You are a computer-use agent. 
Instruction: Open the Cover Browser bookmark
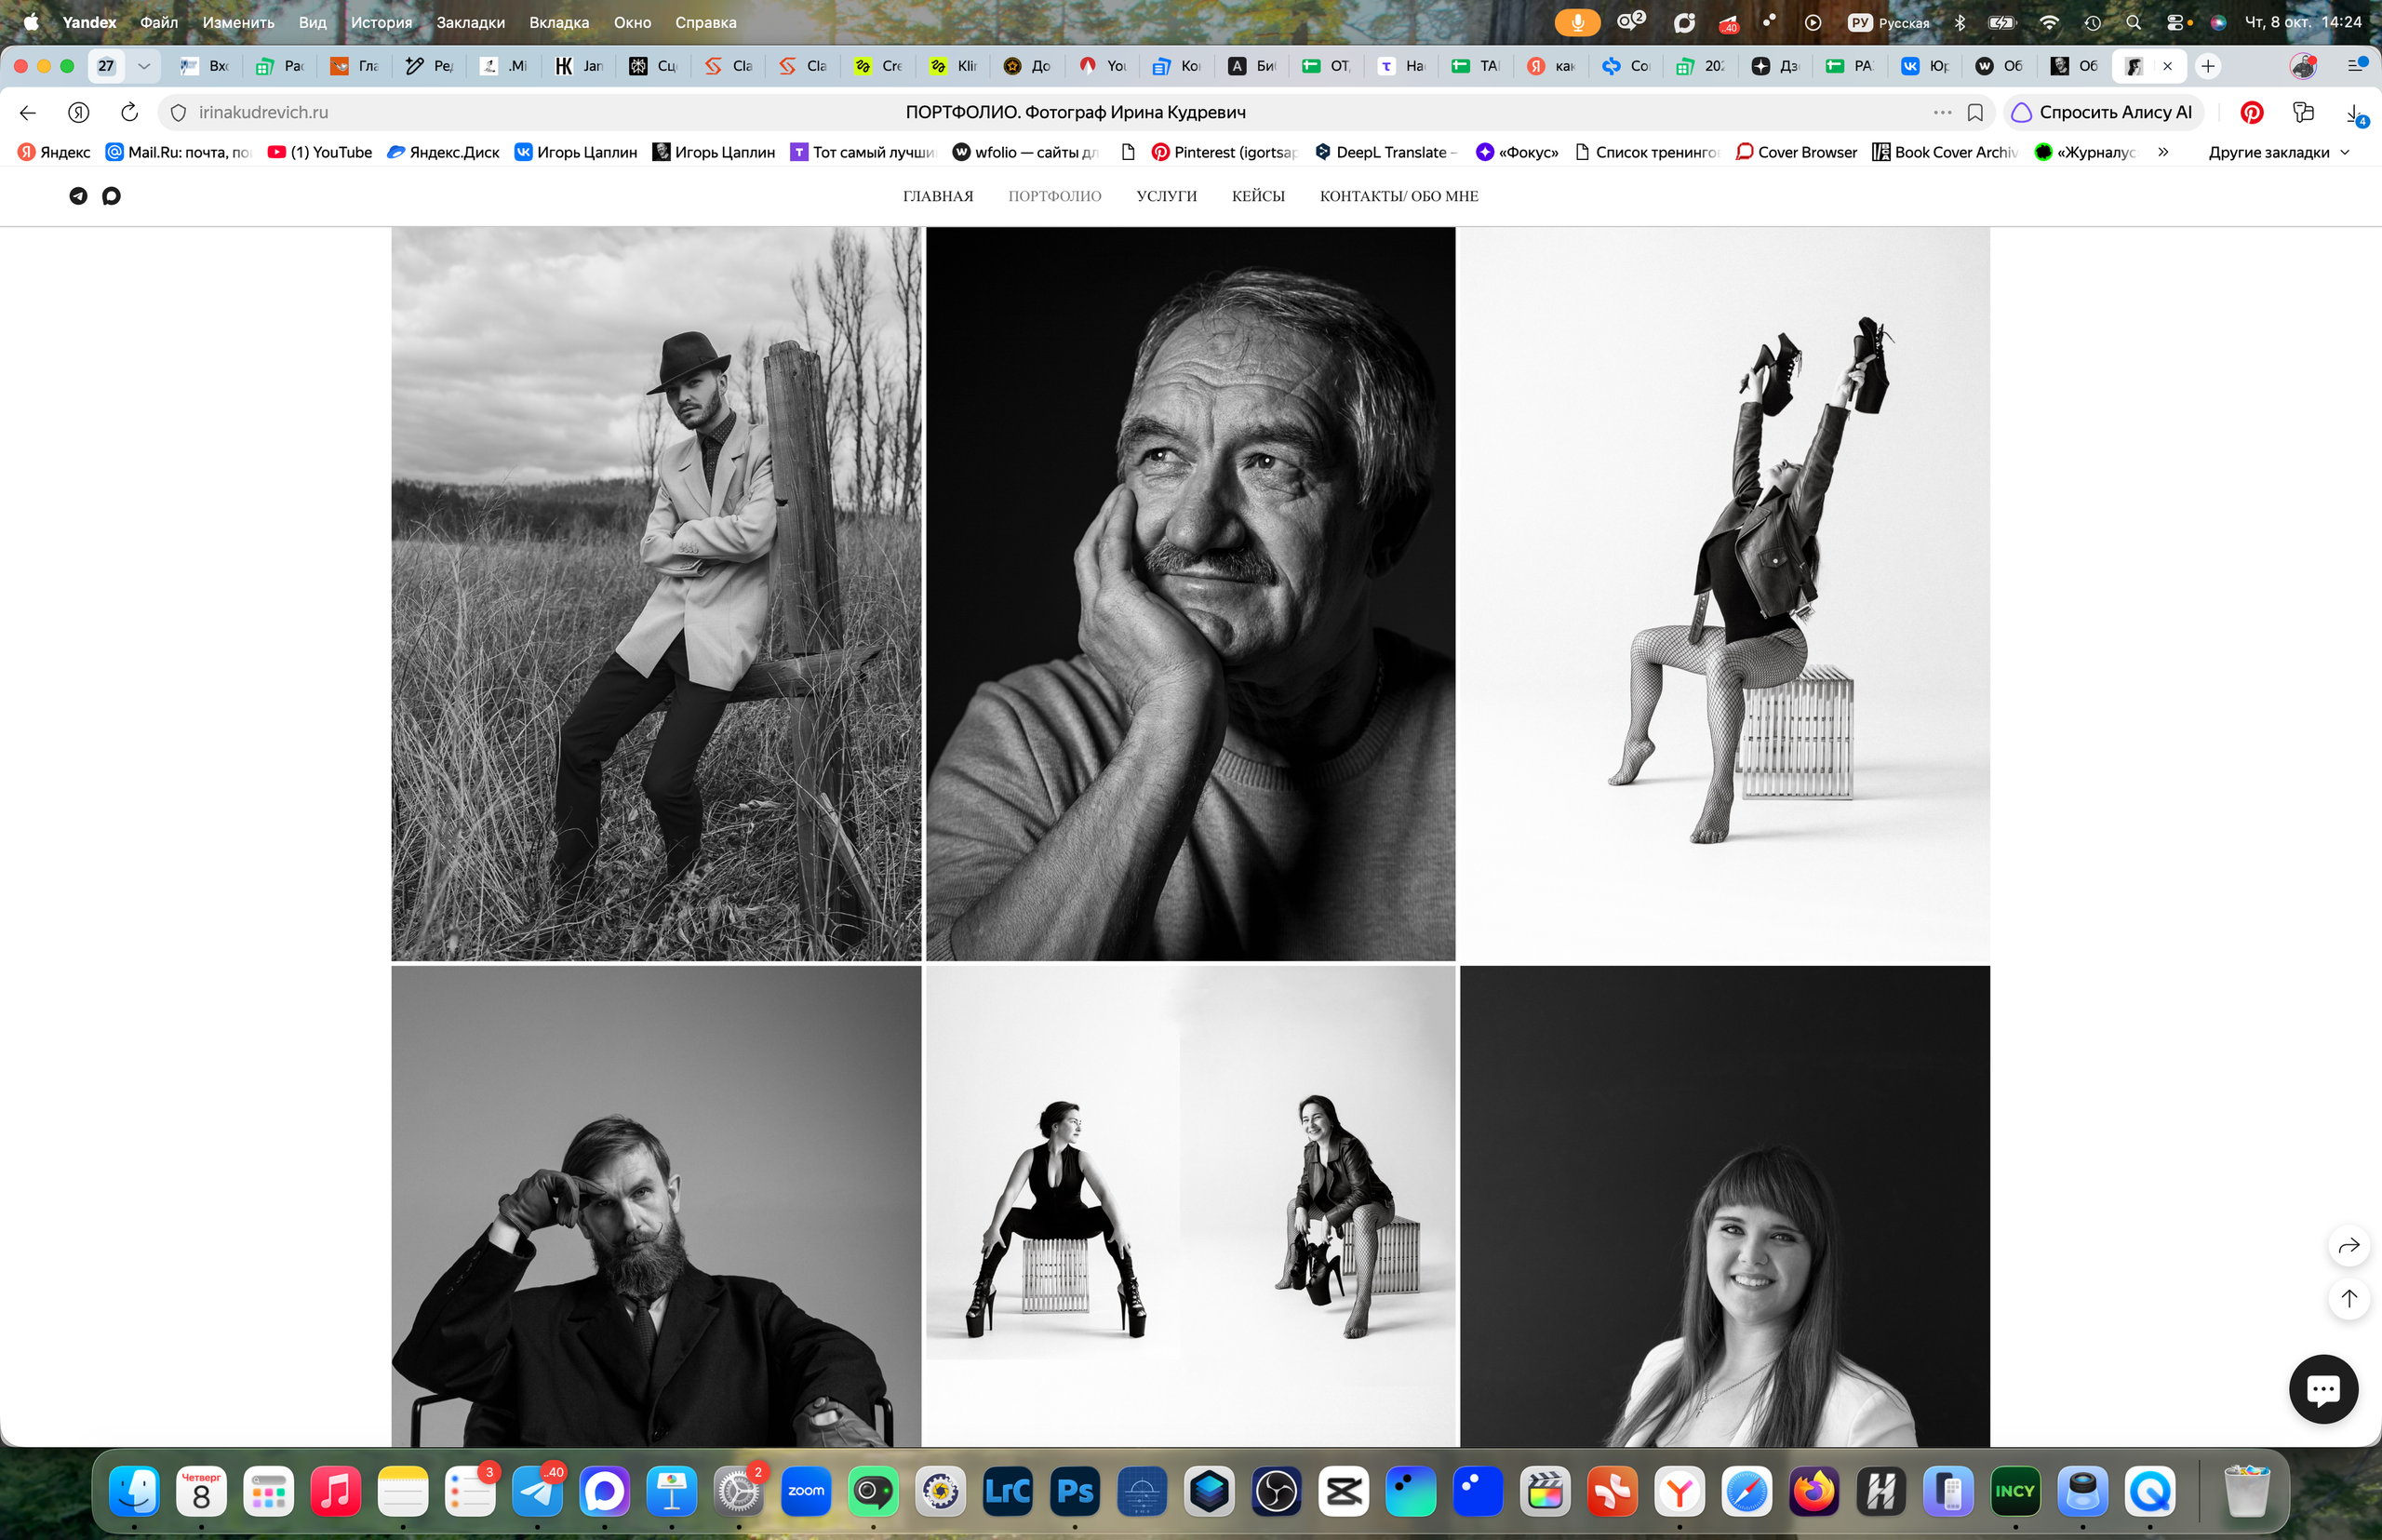[x=1796, y=152]
